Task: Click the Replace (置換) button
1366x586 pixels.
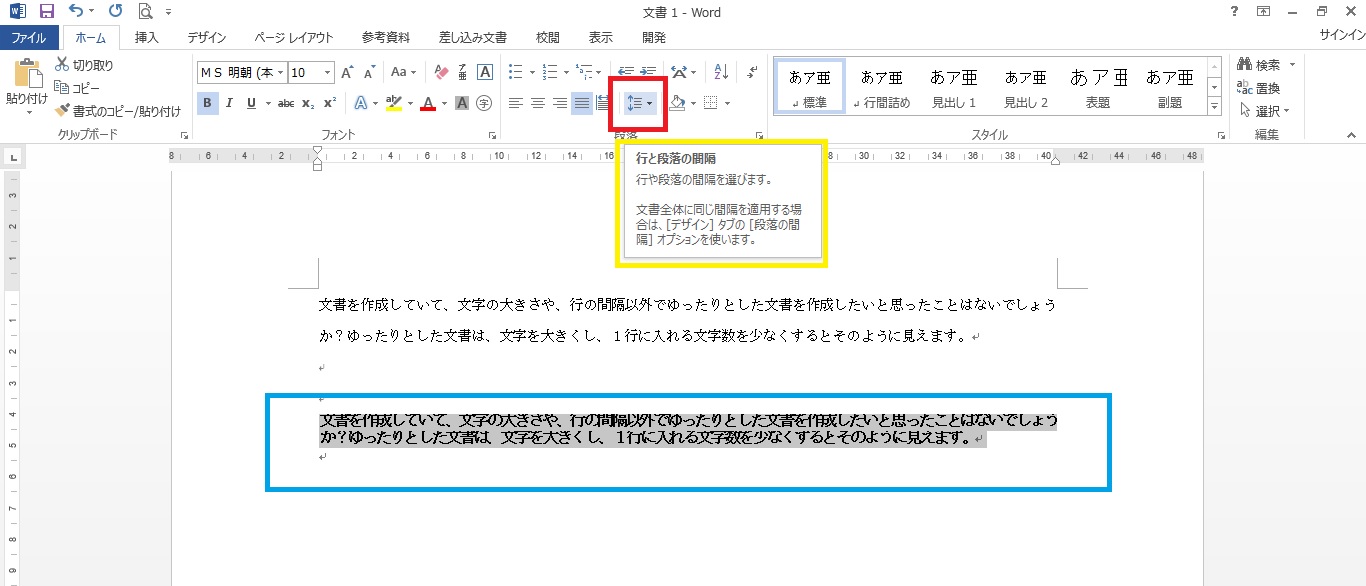Action: (1258, 88)
